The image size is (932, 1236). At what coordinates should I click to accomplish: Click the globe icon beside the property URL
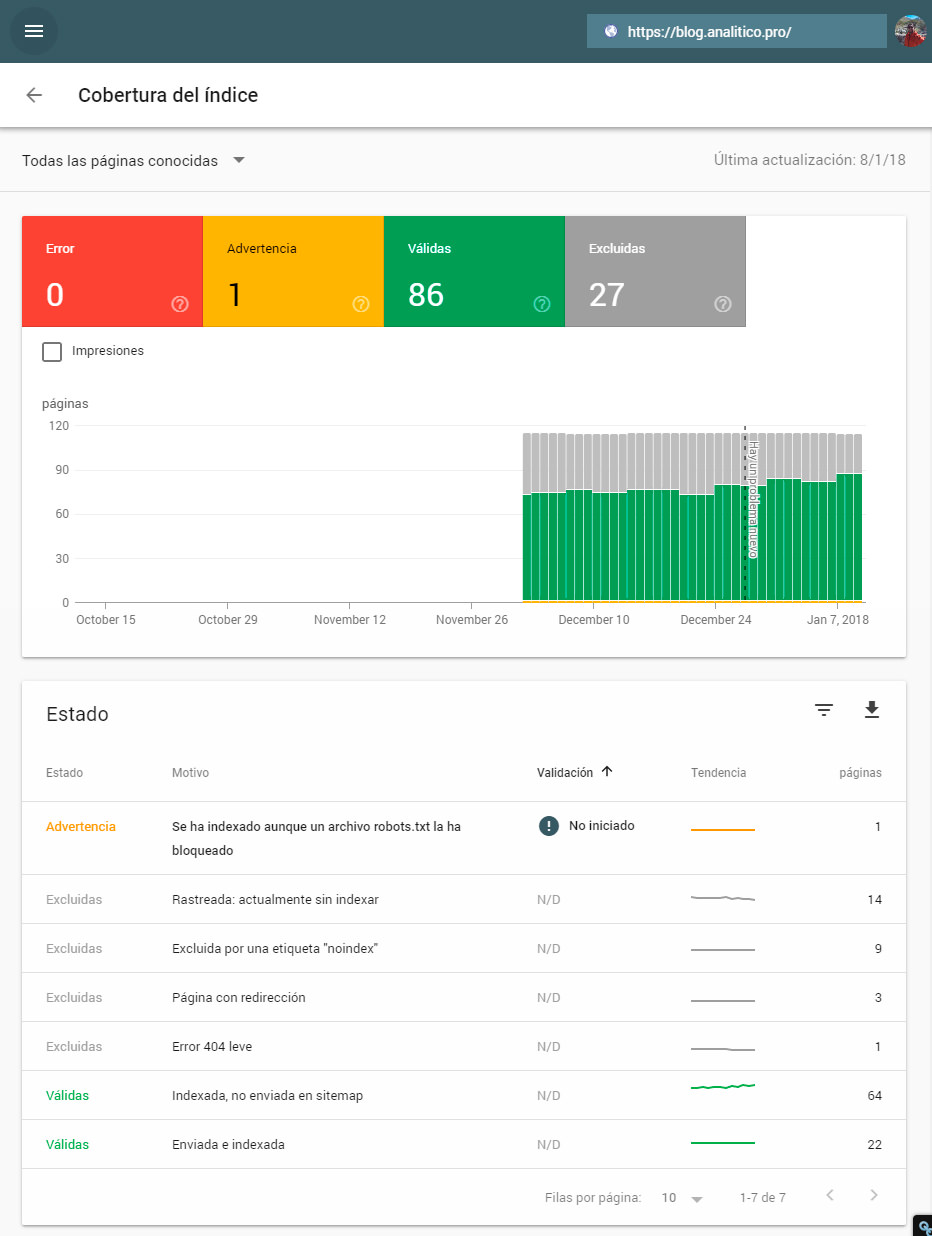coord(611,31)
